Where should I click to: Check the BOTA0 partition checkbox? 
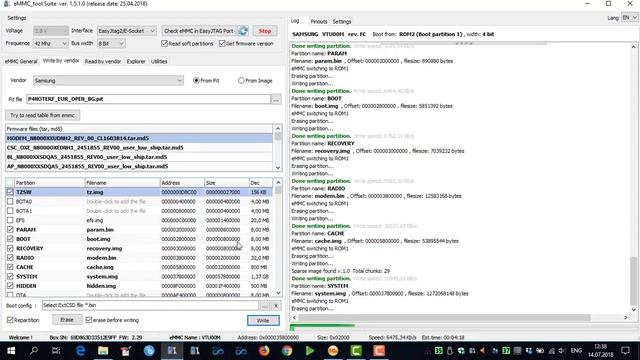(x=10, y=201)
